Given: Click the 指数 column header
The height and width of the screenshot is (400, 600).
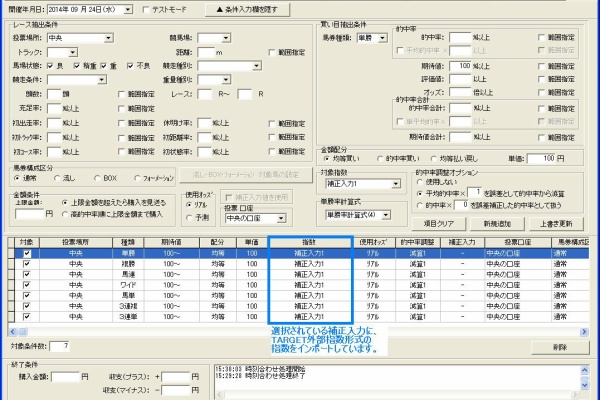Looking at the screenshot, I should (x=309, y=242).
